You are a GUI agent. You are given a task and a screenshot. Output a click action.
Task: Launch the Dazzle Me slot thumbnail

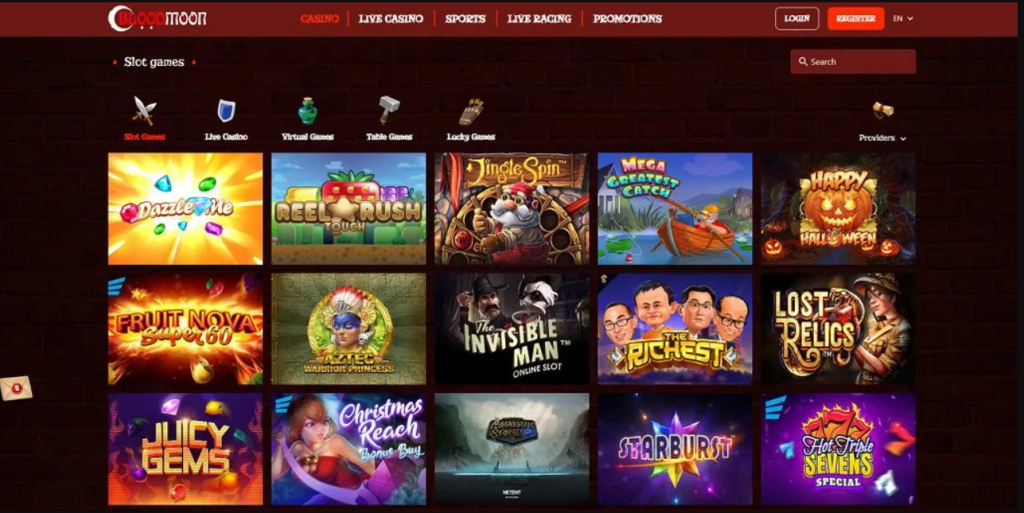(x=185, y=208)
